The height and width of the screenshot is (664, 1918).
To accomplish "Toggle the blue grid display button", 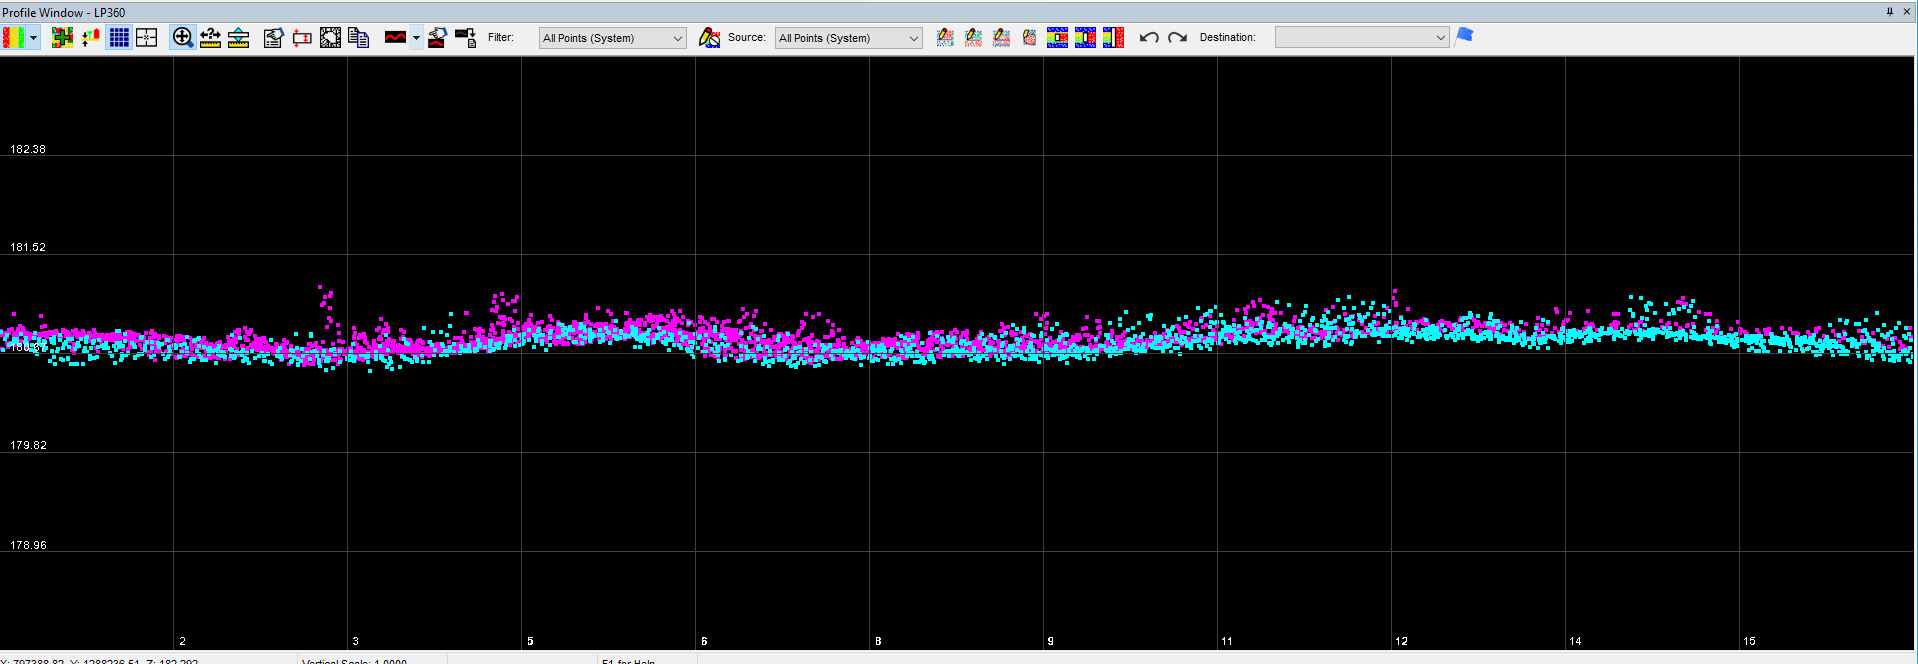I will (119, 38).
